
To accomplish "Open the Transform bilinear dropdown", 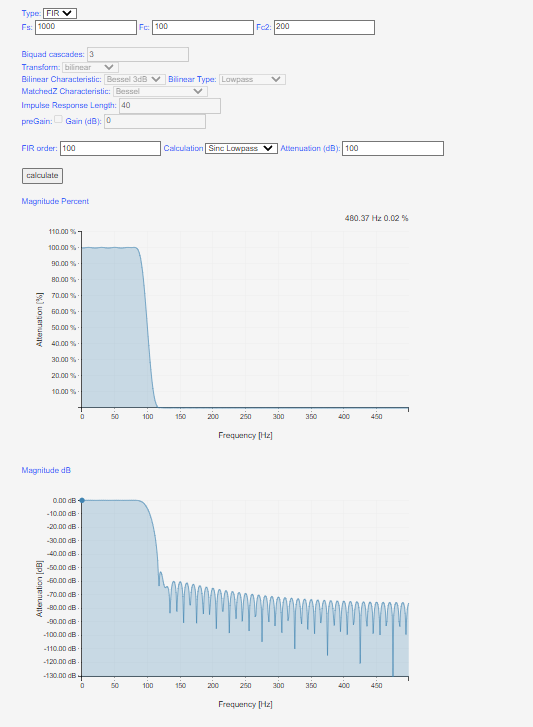I will tap(90, 67).
